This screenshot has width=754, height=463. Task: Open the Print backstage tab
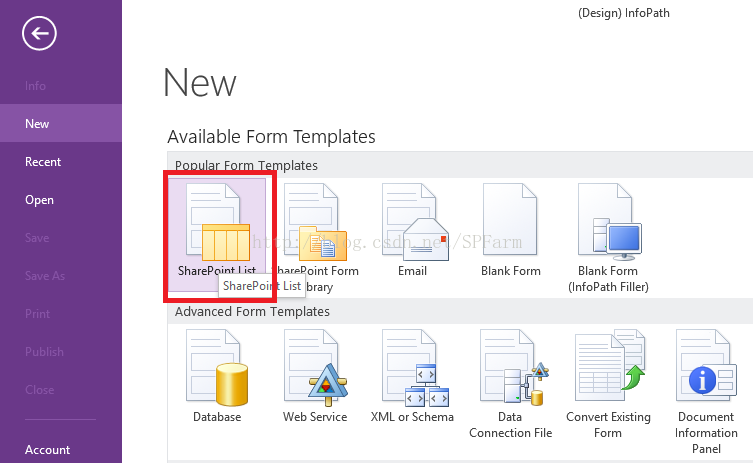tap(38, 313)
